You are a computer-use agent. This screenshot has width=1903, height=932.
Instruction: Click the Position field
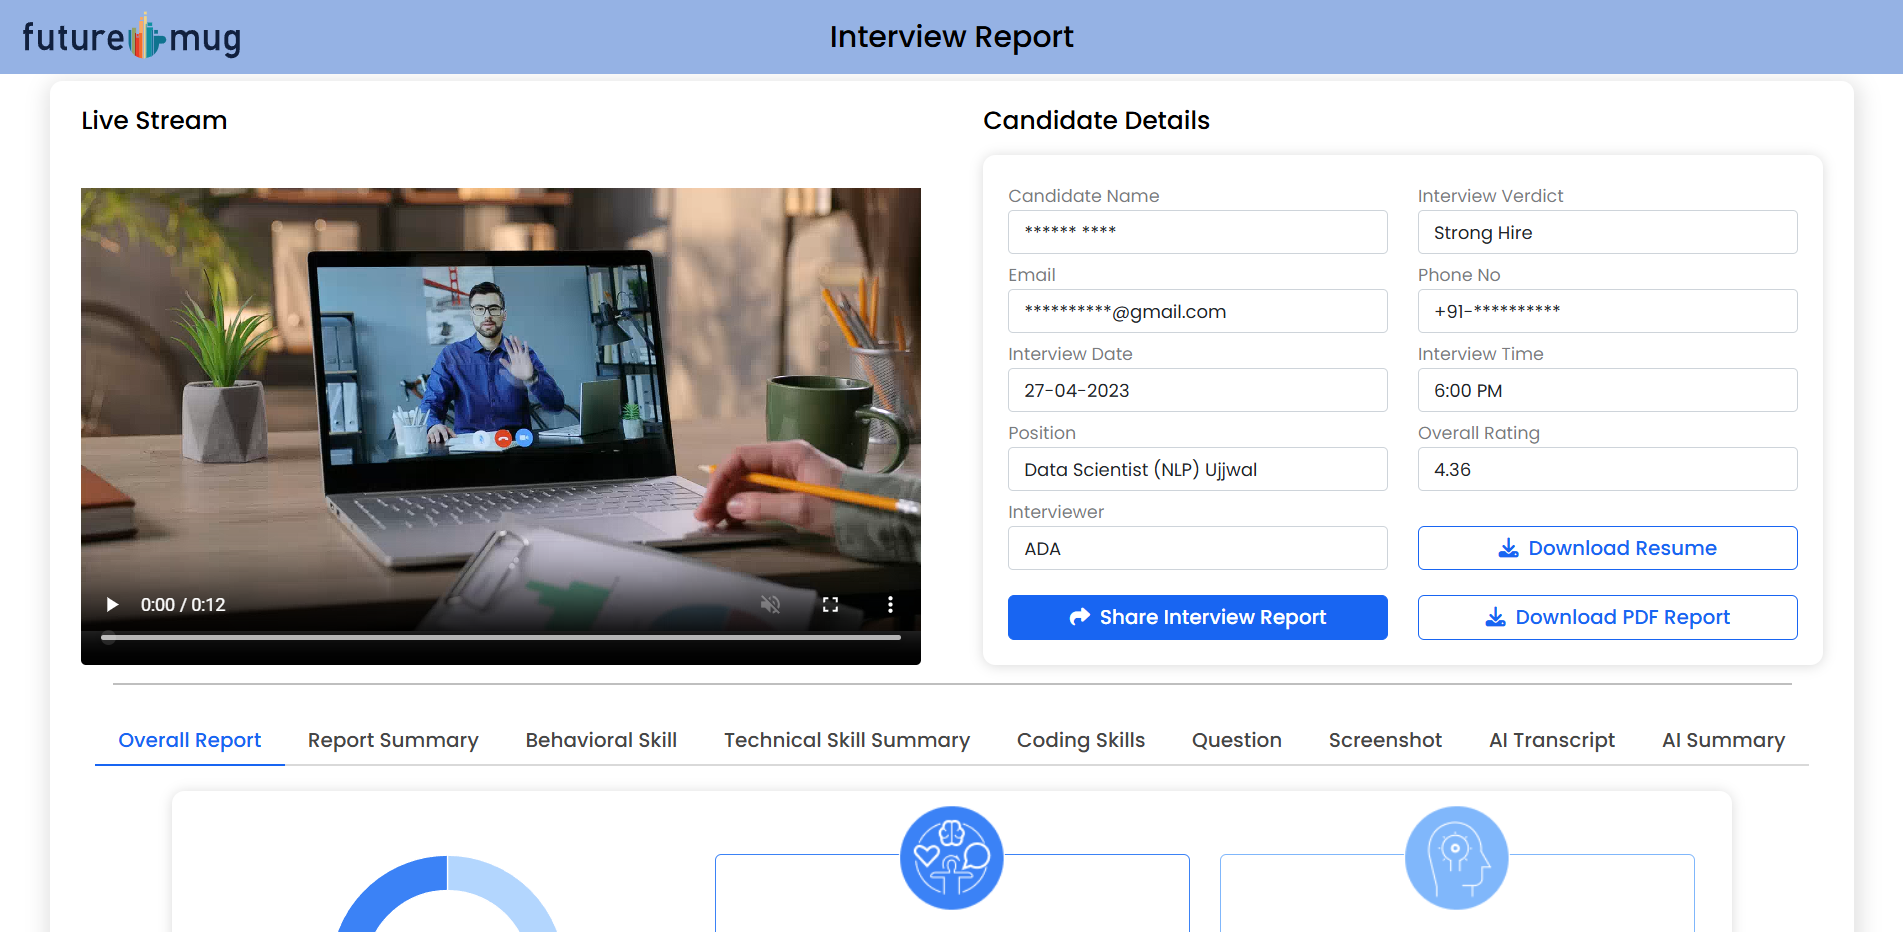click(x=1197, y=469)
